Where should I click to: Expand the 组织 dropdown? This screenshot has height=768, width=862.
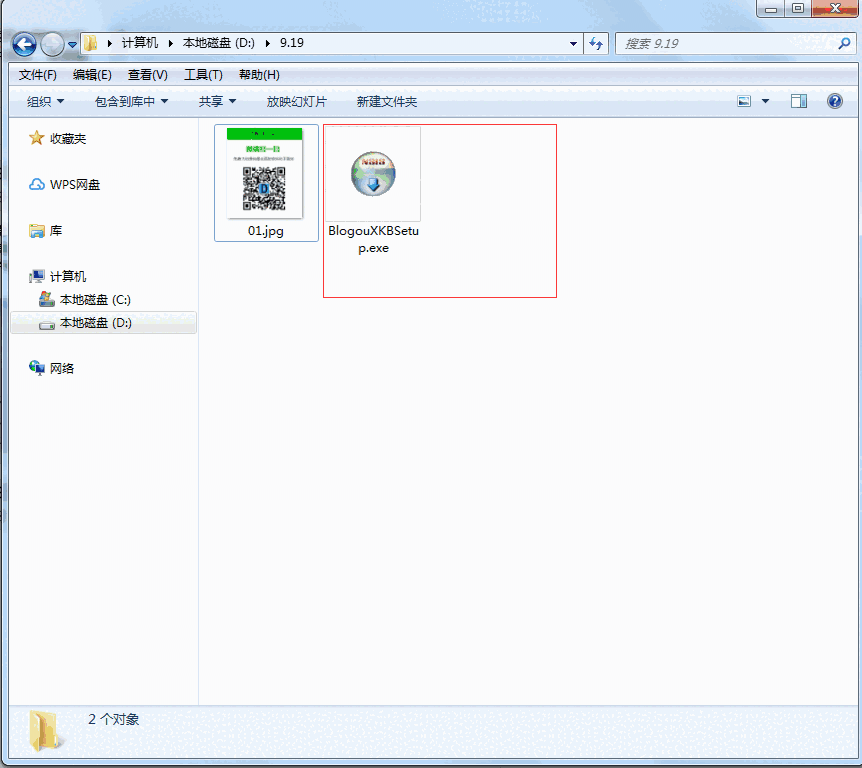[x=42, y=100]
